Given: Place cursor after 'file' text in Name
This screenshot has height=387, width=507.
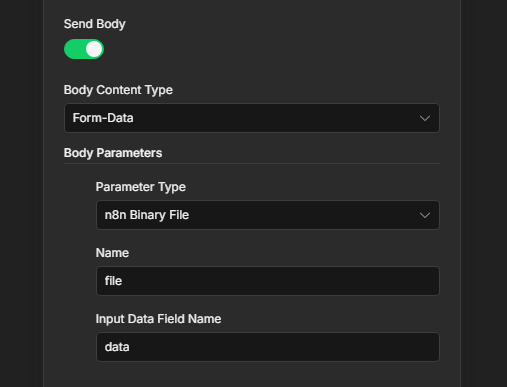Looking at the screenshot, I should 123,281.
